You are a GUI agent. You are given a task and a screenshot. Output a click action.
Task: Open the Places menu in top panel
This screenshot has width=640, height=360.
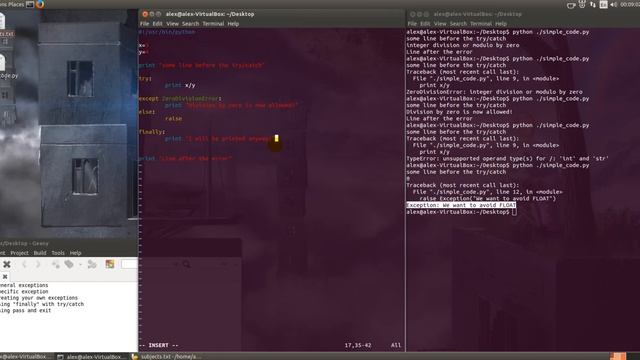(15, 4)
